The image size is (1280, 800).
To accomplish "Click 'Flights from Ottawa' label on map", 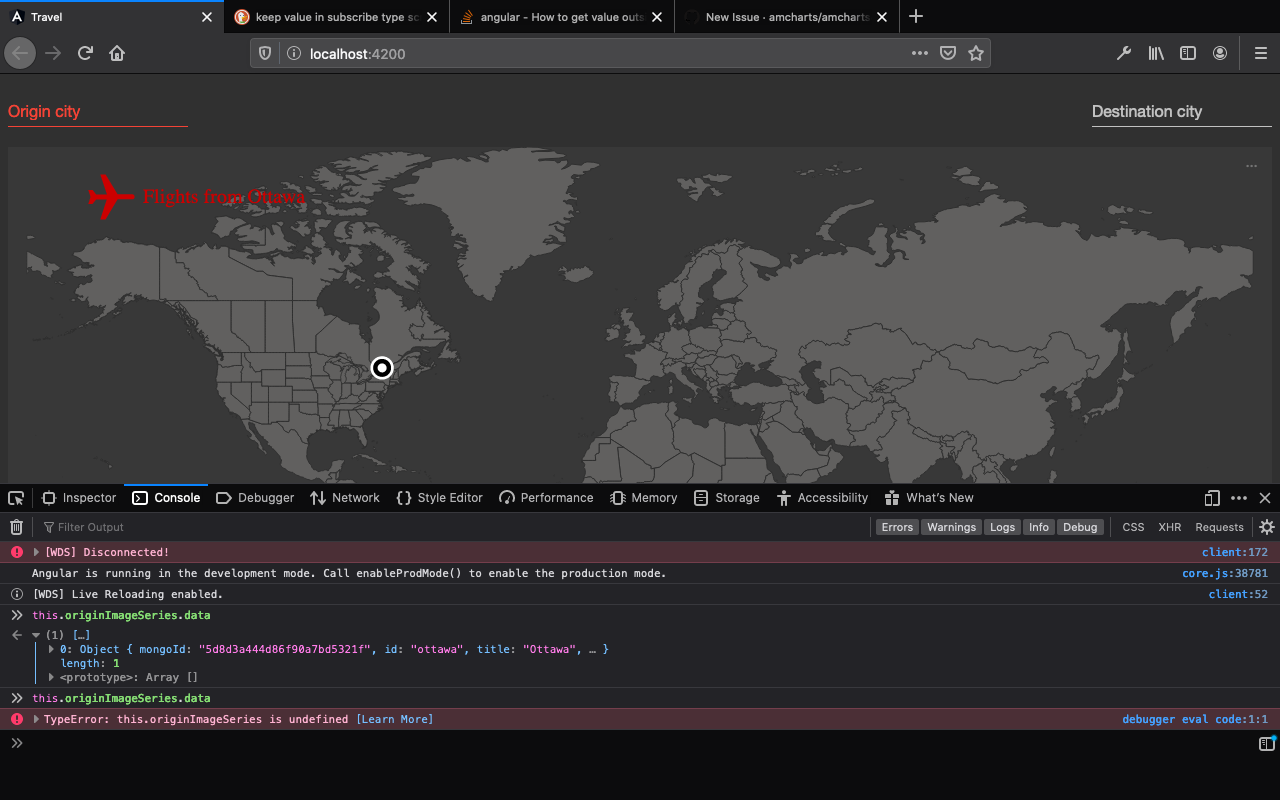I will [224, 197].
